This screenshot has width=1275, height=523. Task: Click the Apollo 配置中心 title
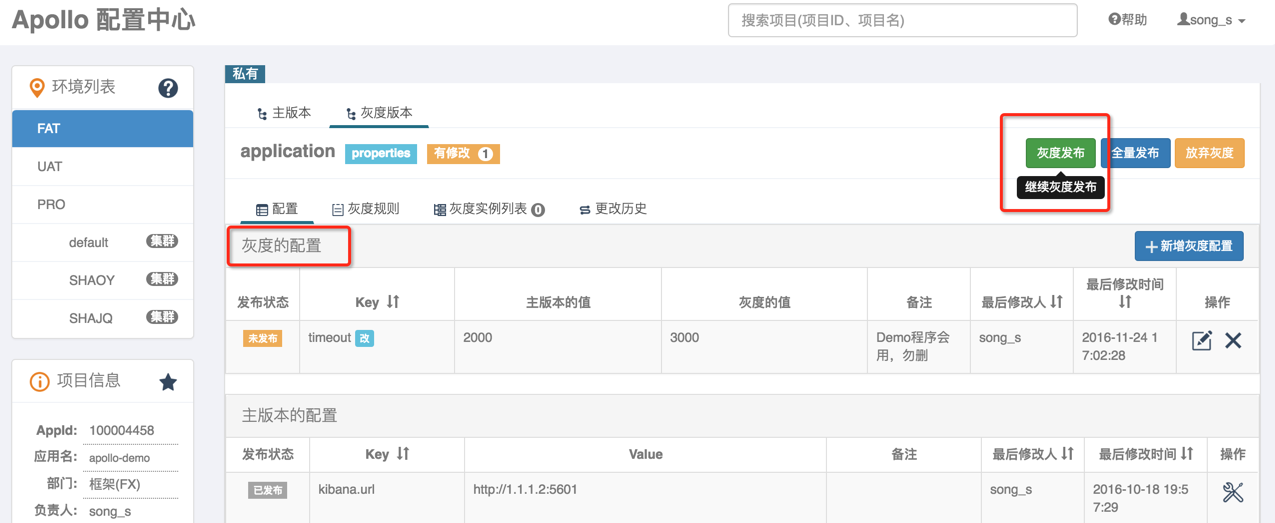(104, 20)
